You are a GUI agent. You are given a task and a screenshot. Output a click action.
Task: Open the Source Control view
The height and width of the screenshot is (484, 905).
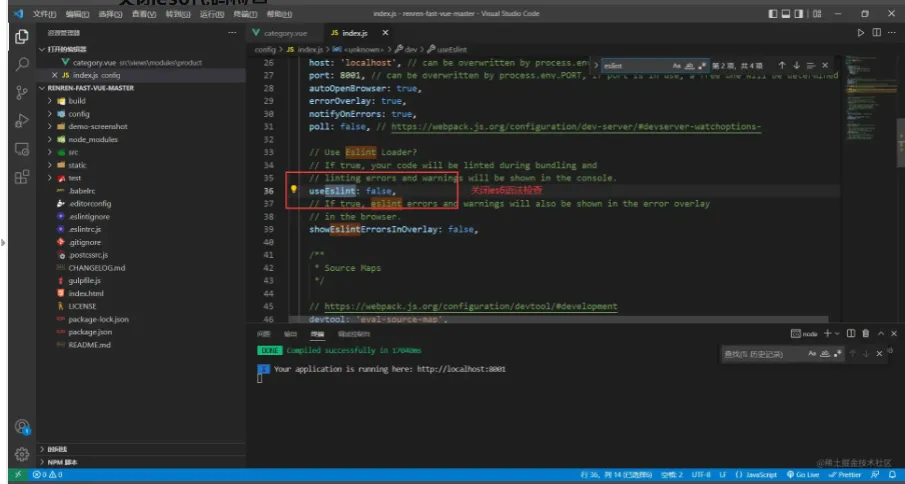[22, 92]
